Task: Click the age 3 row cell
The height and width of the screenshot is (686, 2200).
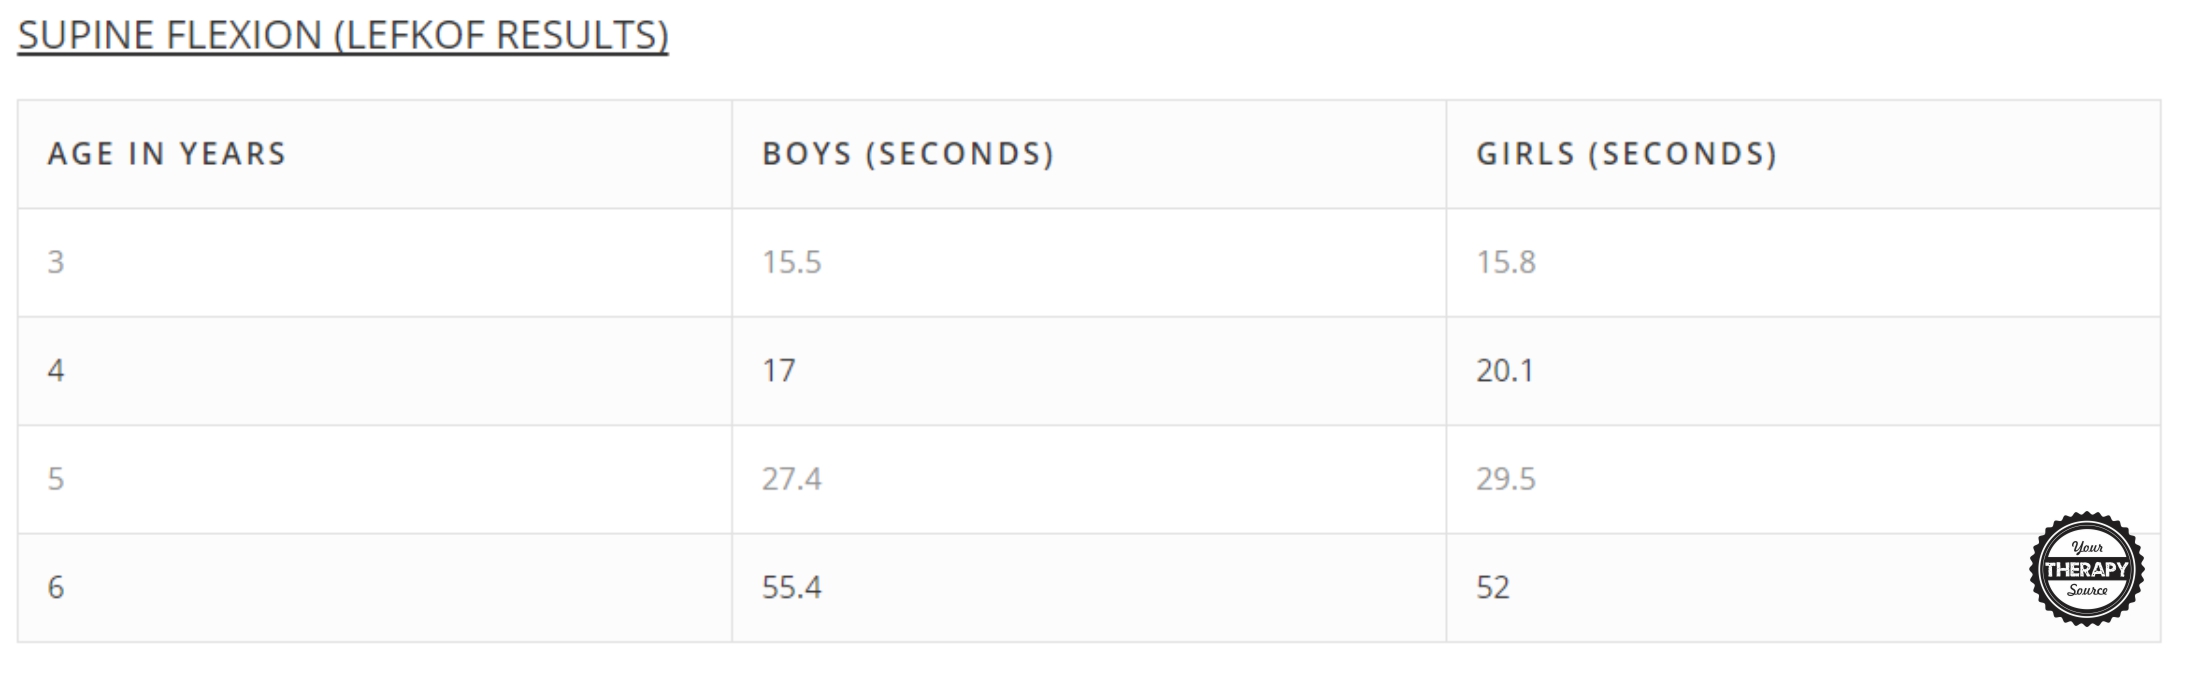Action: pos(56,262)
